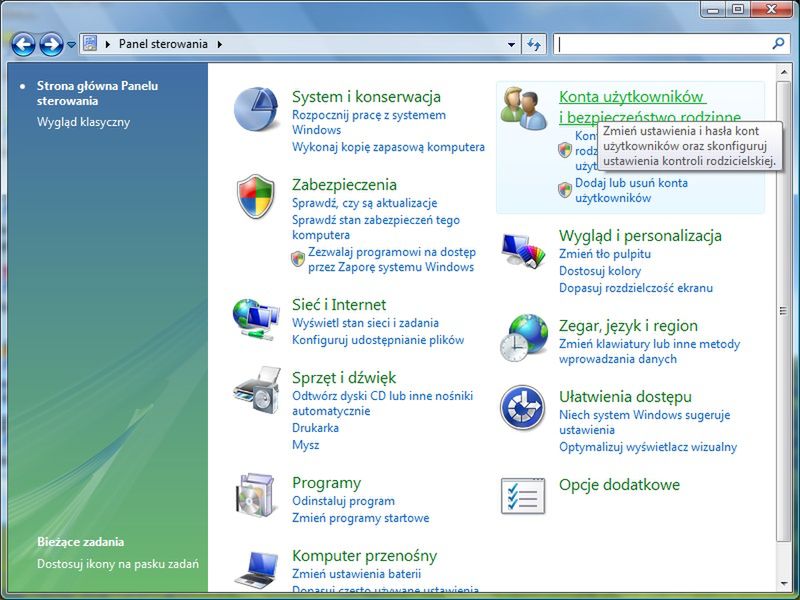Click inside the search input field
The width and height of the screenshot is (800, 600).
(662, 44)
